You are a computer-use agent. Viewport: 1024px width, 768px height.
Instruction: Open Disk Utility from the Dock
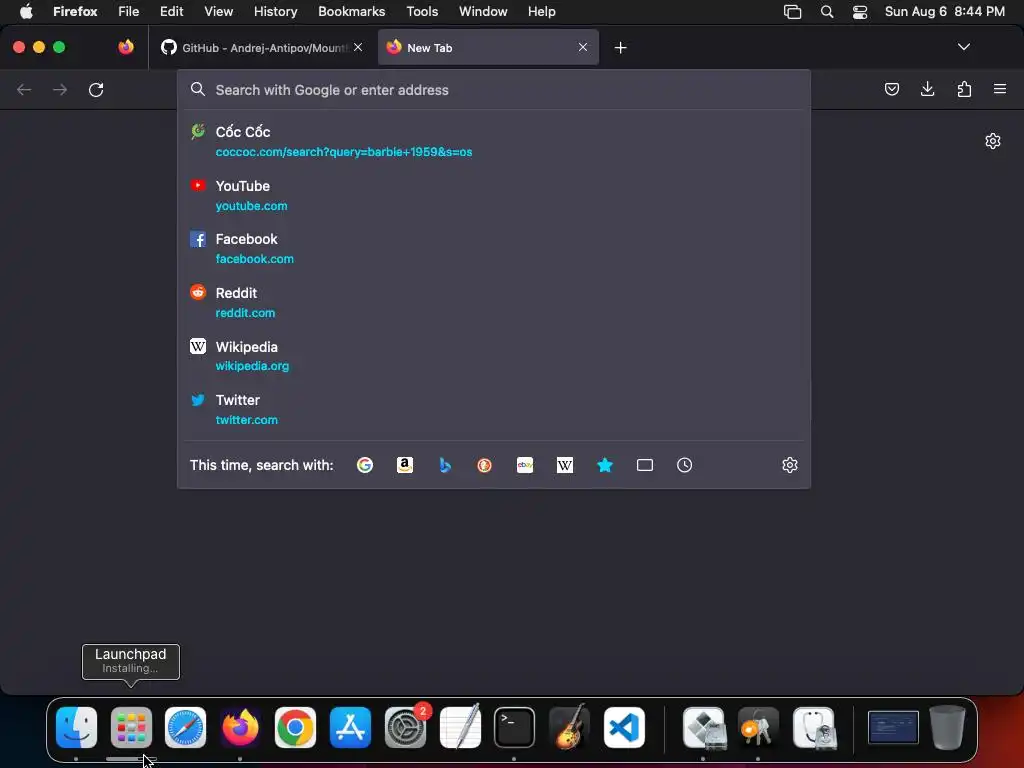point(814,727)
